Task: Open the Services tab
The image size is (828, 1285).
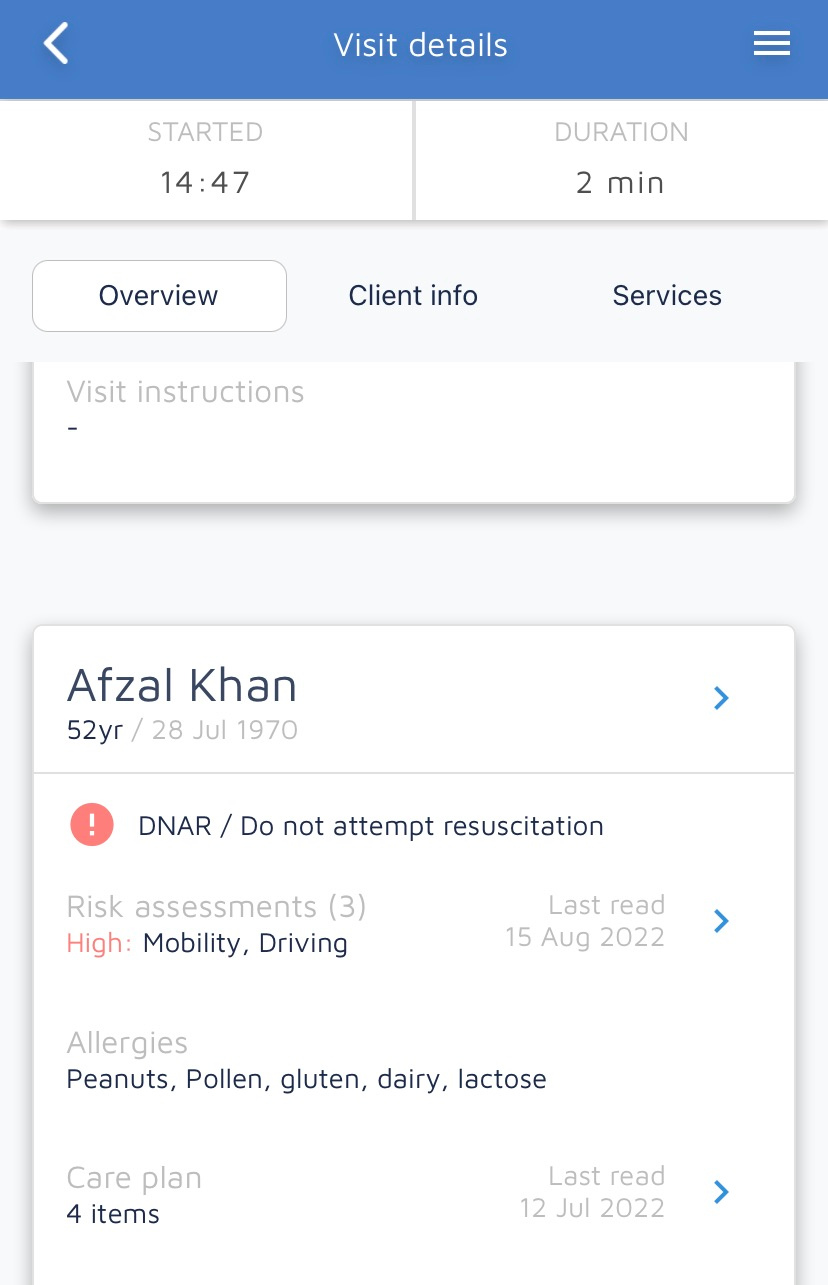Action: pyautogui.click(x=667, y=296)
